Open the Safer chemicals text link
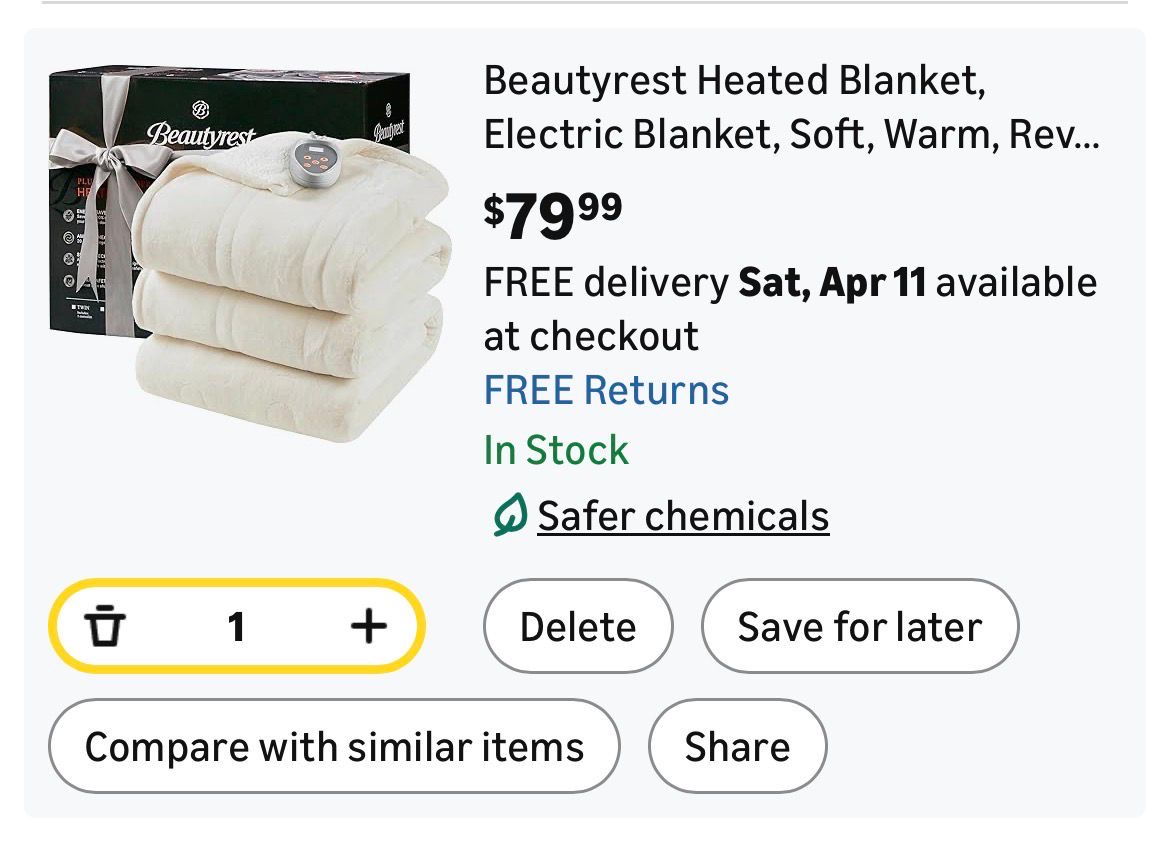Screen dimensions: 1170x851 click(x=683, y=517)
